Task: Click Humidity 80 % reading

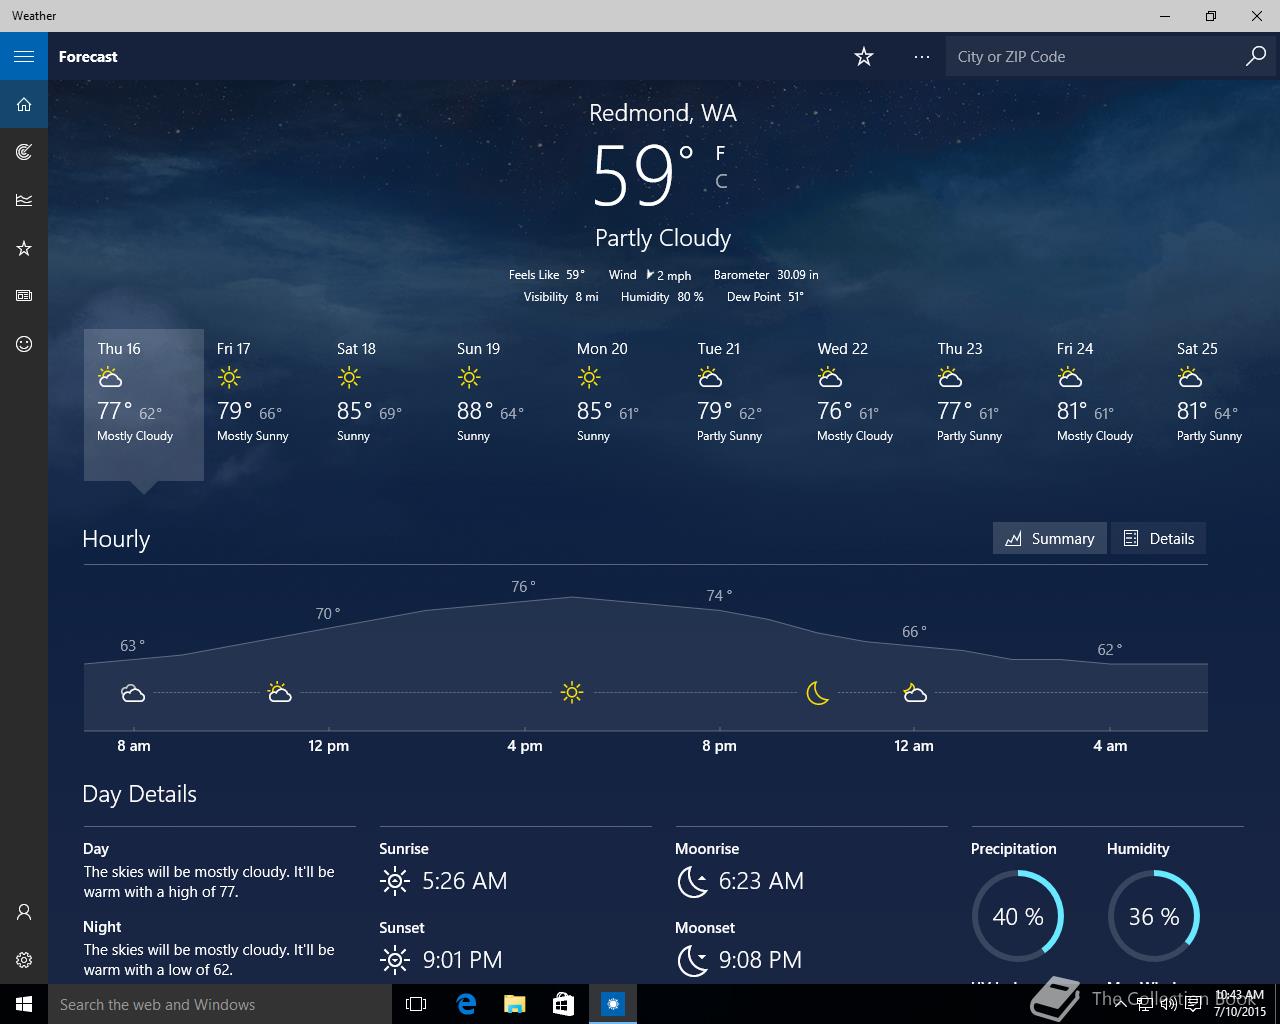Action: [x=662, y=297]
